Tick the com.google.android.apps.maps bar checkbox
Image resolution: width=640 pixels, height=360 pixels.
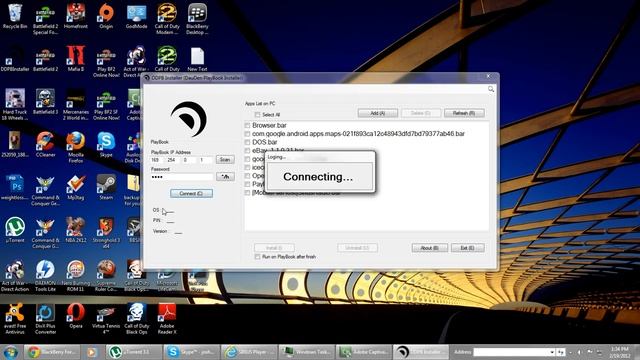click(247, 134)
